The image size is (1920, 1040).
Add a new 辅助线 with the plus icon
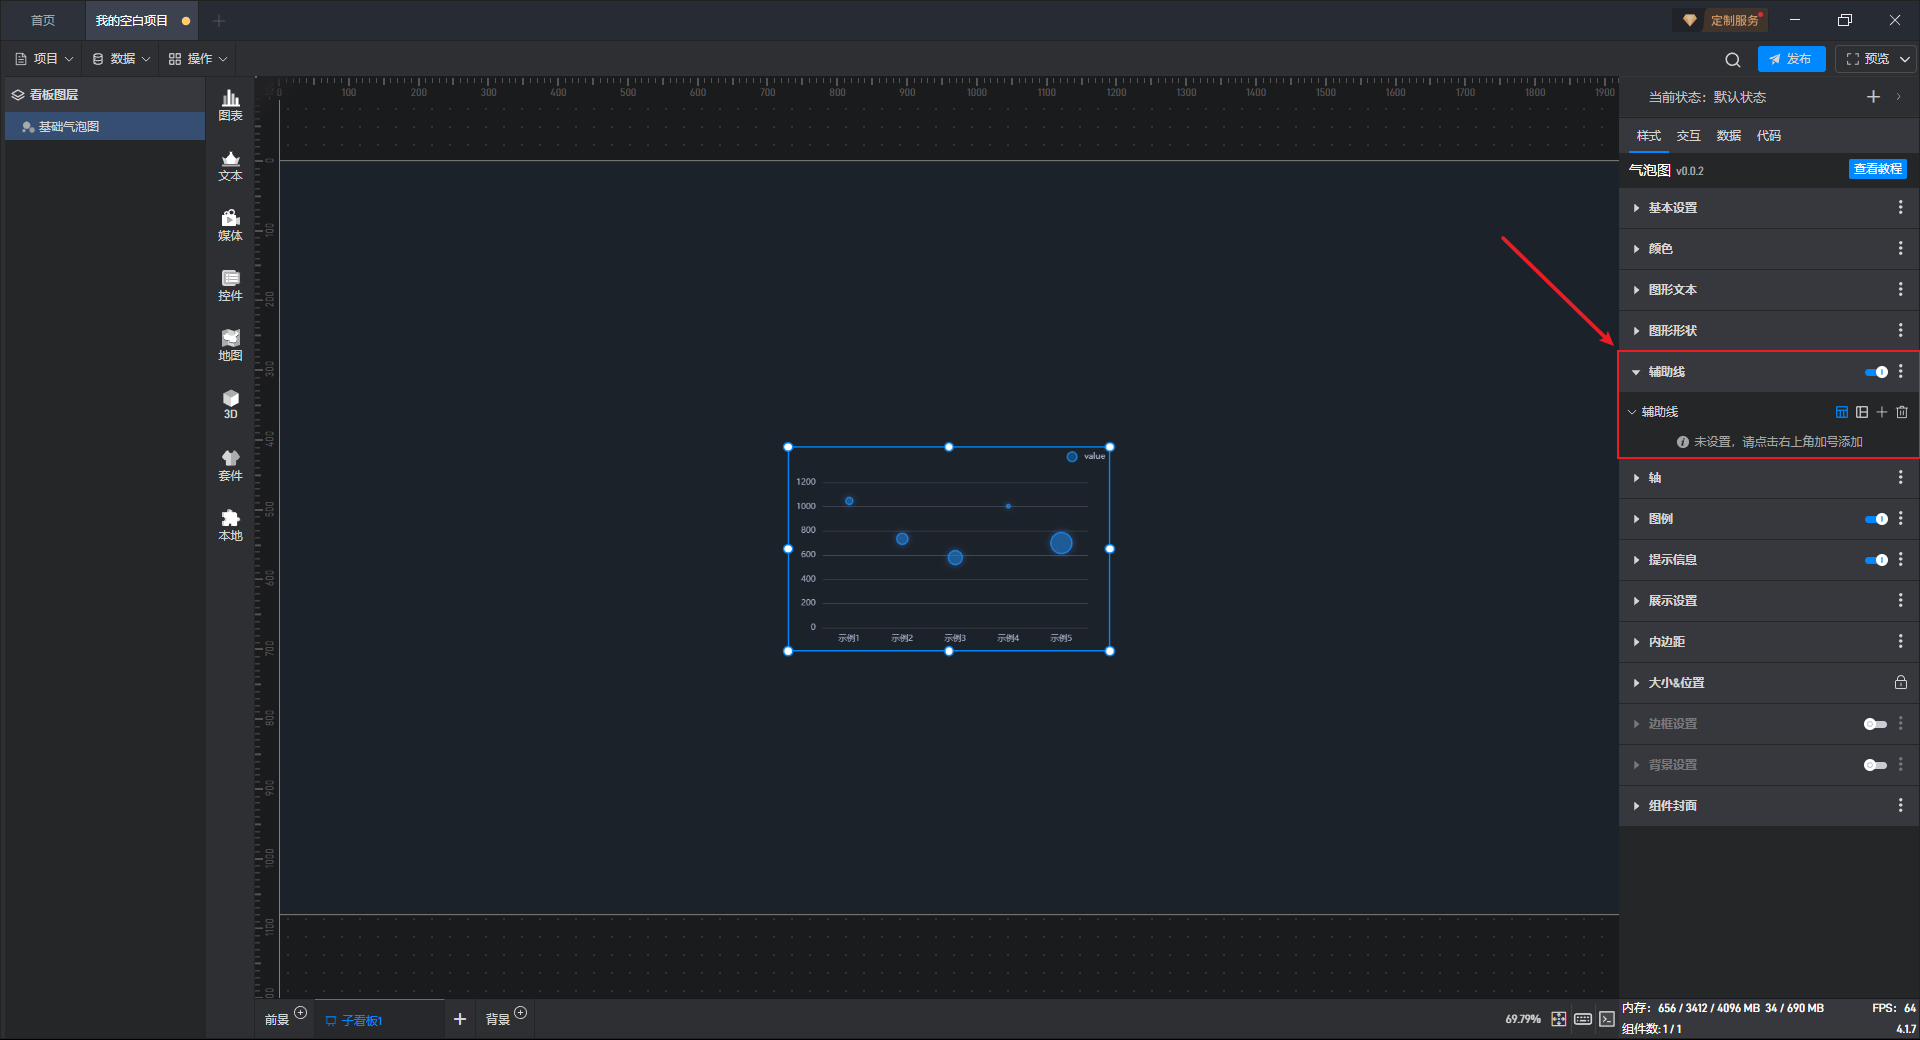coord(1882,412)
